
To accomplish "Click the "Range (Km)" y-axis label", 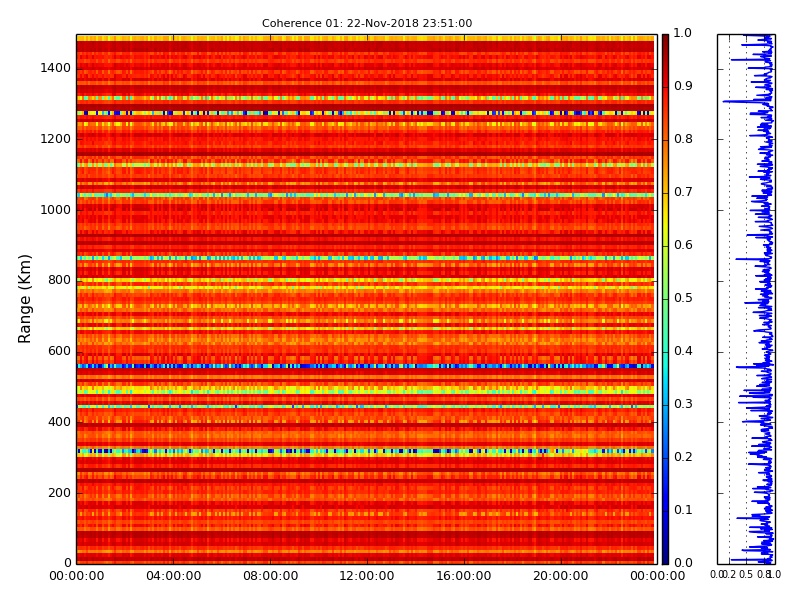I will pyautogui.click(x=24, y=298).
